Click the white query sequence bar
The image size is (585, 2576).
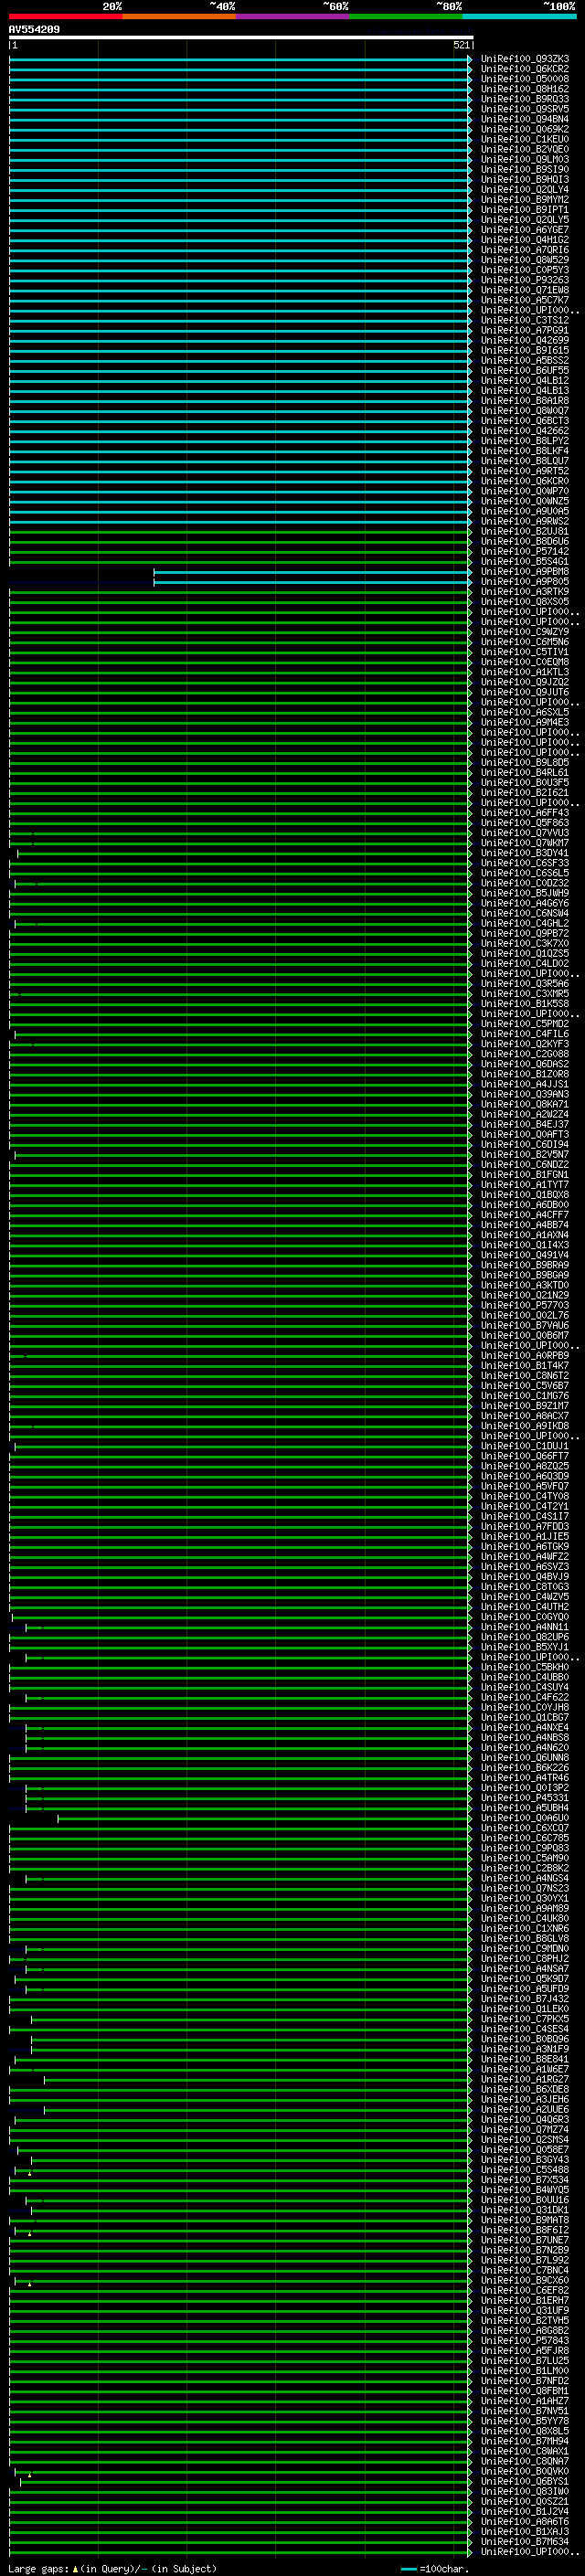pos(241,37)
